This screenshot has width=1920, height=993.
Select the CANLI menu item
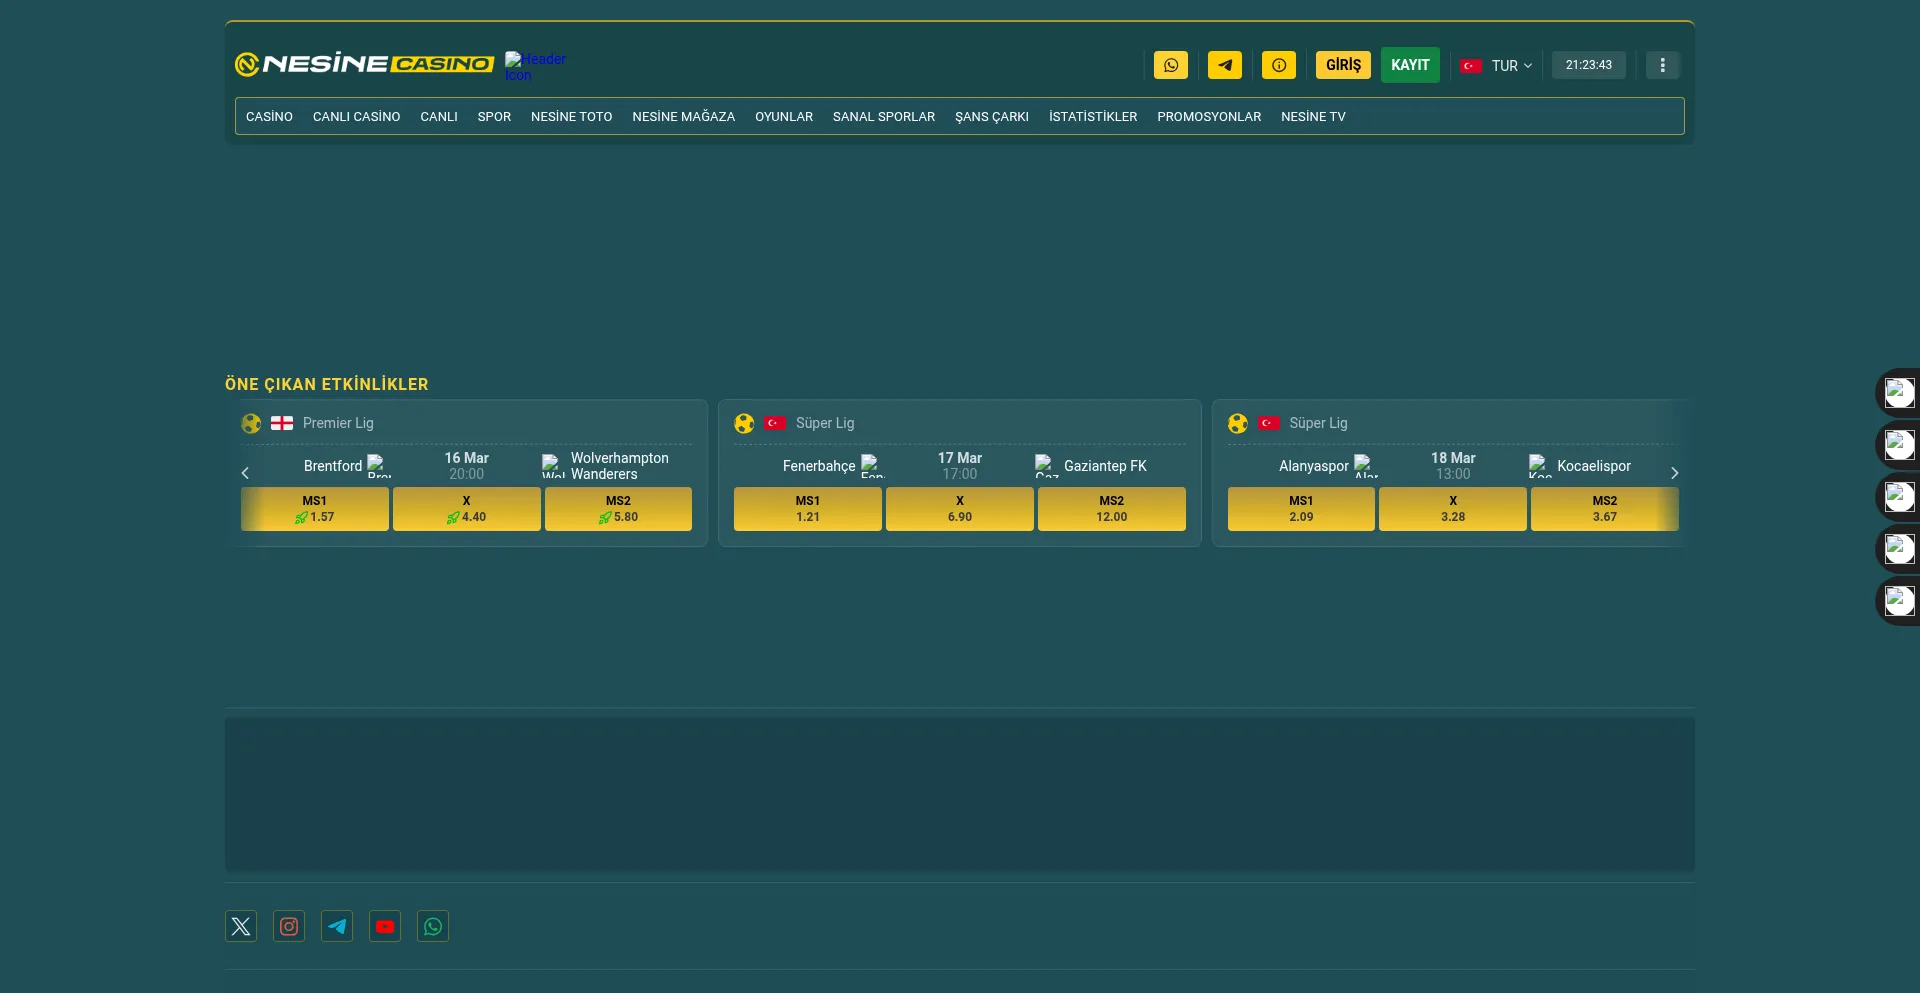[439, 116]
